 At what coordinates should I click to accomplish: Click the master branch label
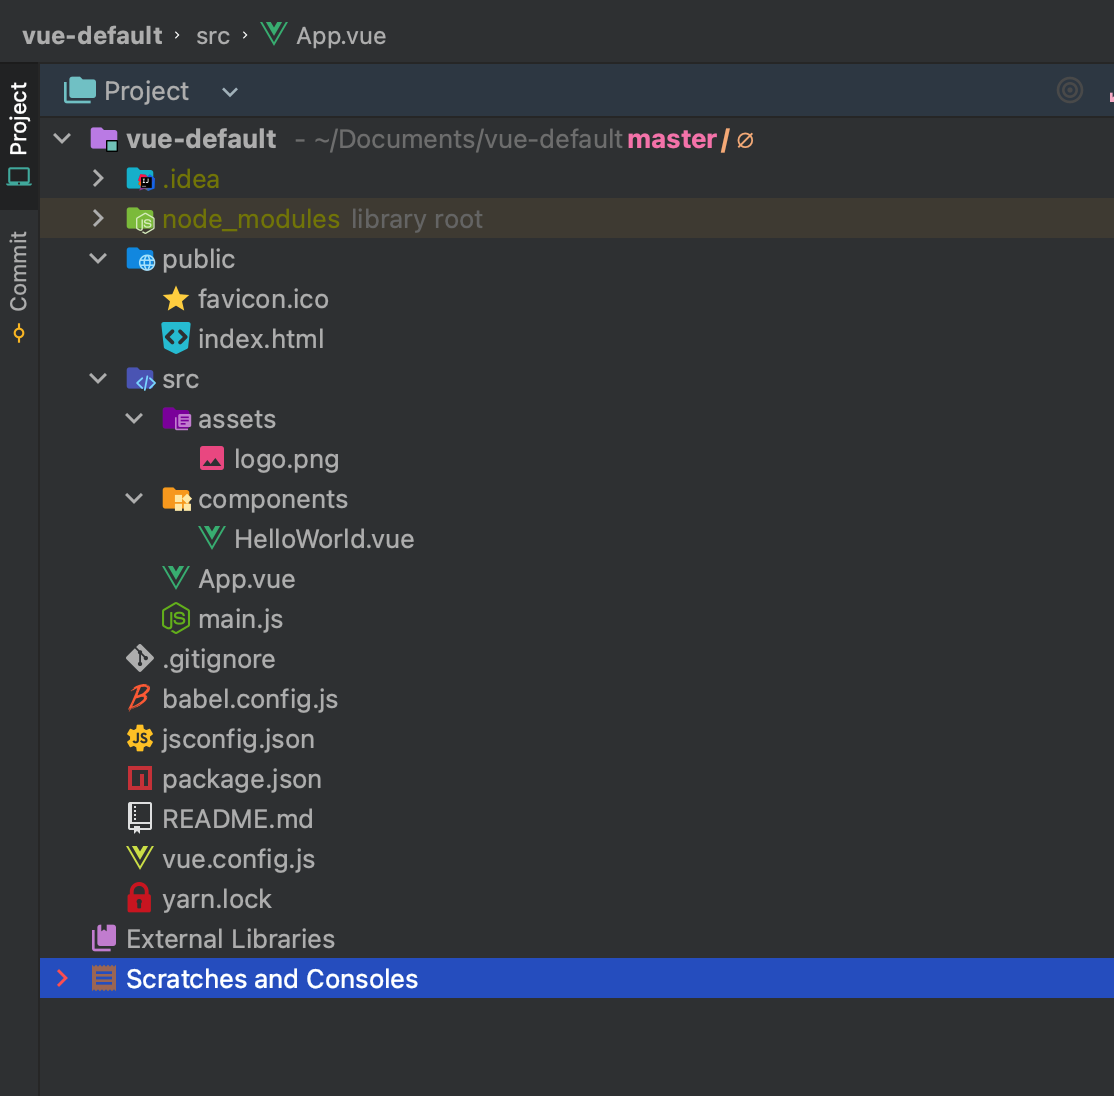tap(672, 138)
